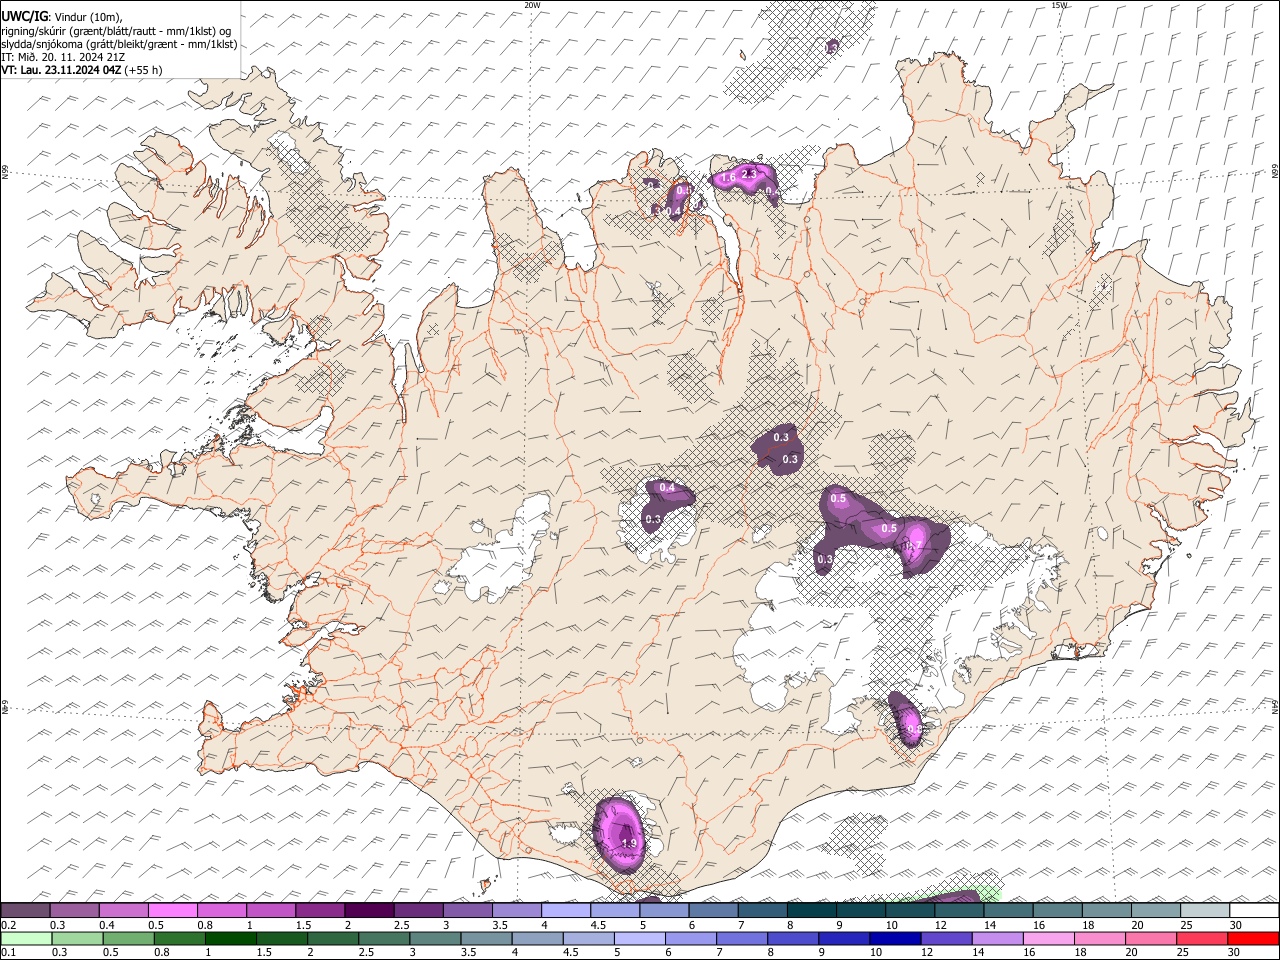Click the 0.2 label starting the snow scale

point(8,925)
